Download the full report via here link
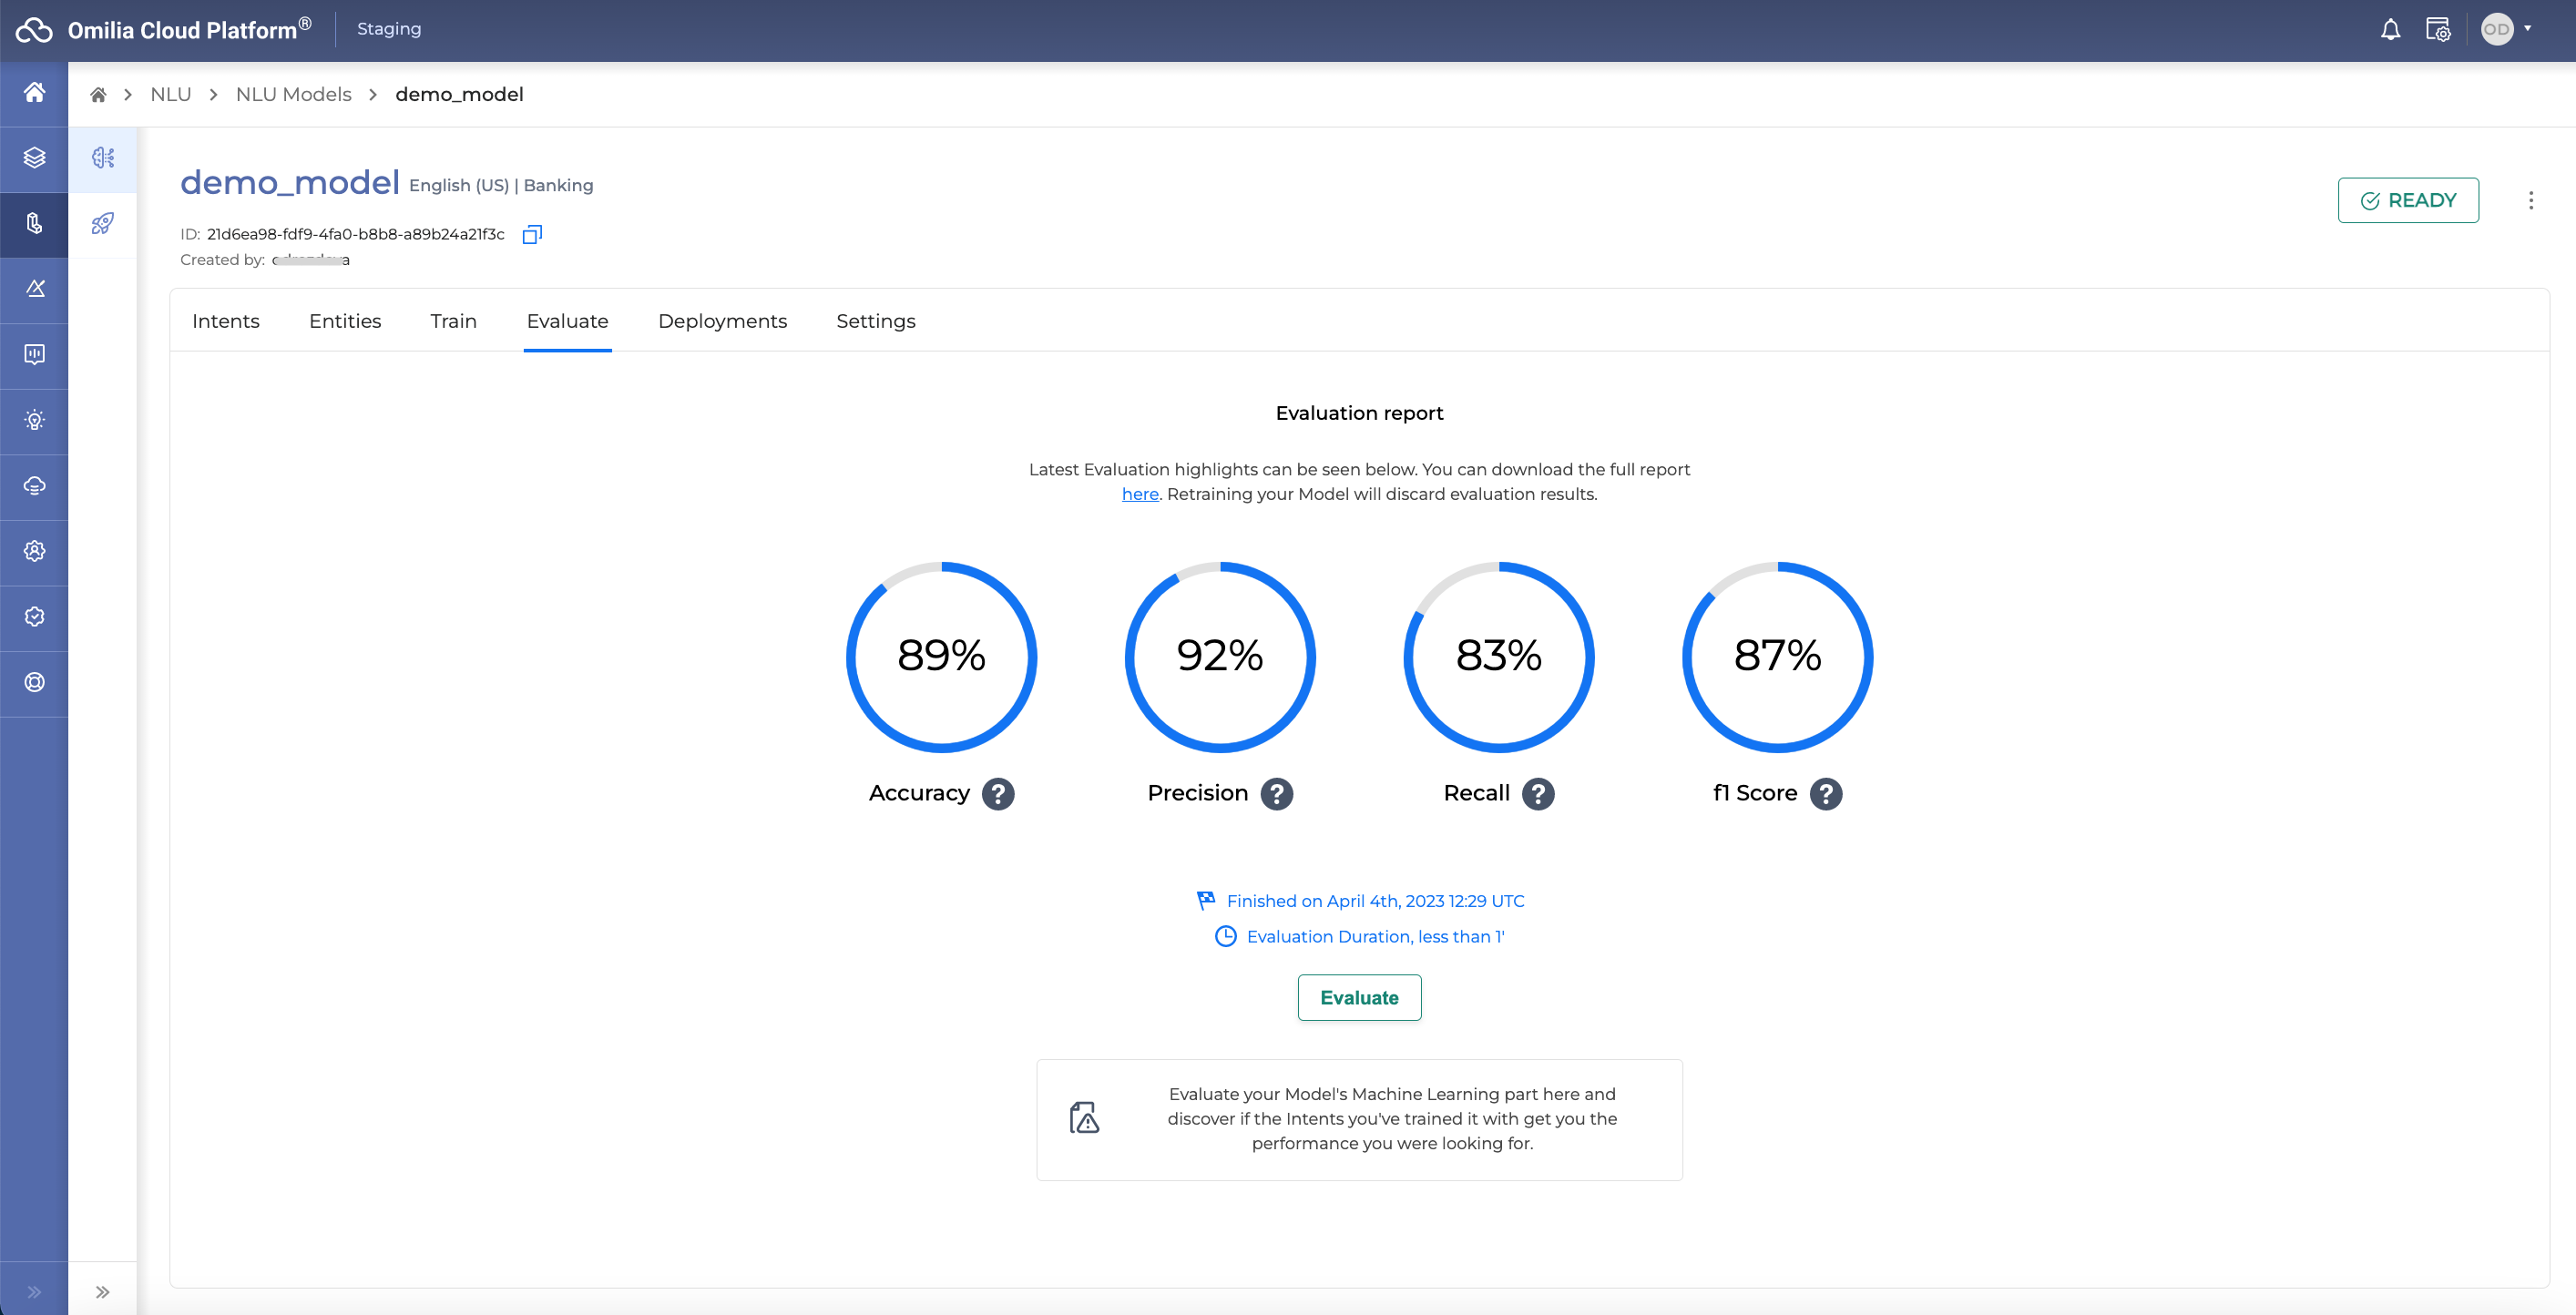 click(1140, 494)
